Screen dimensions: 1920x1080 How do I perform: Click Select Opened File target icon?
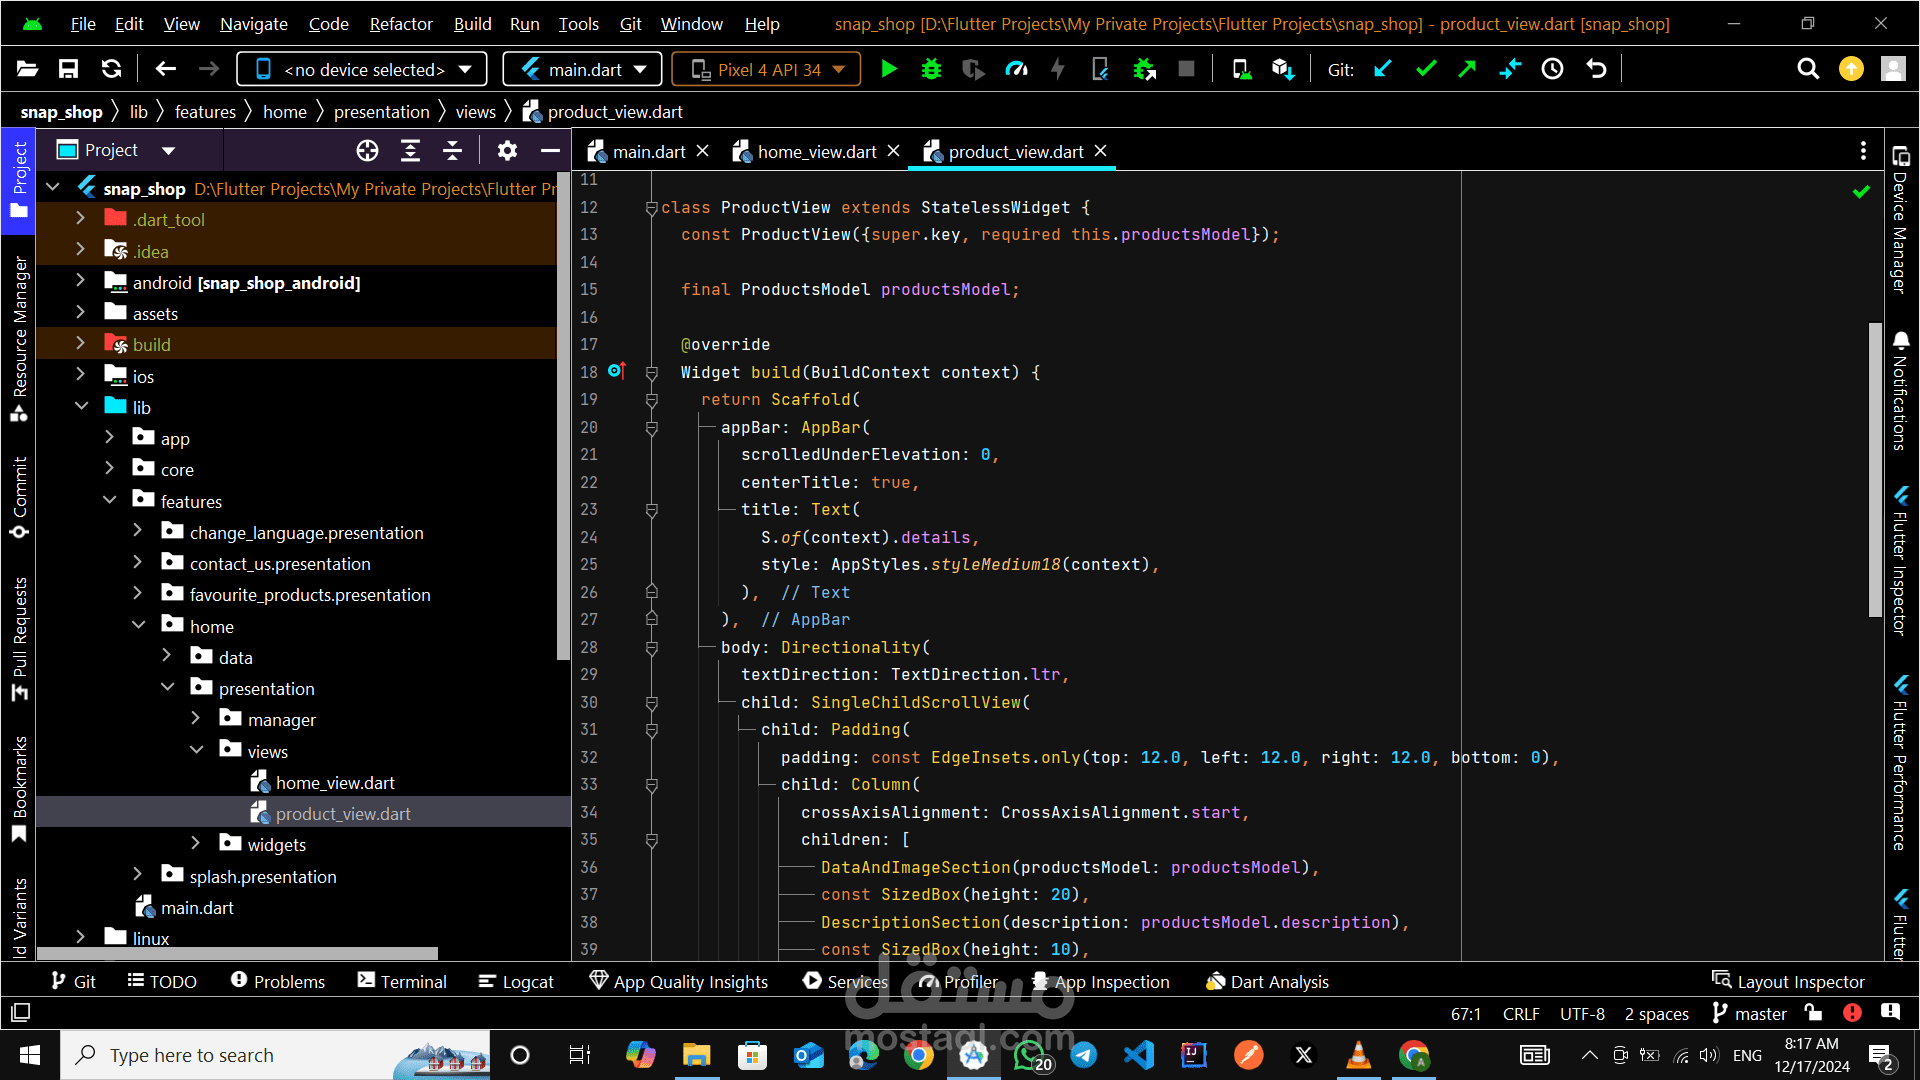[367, 150]
